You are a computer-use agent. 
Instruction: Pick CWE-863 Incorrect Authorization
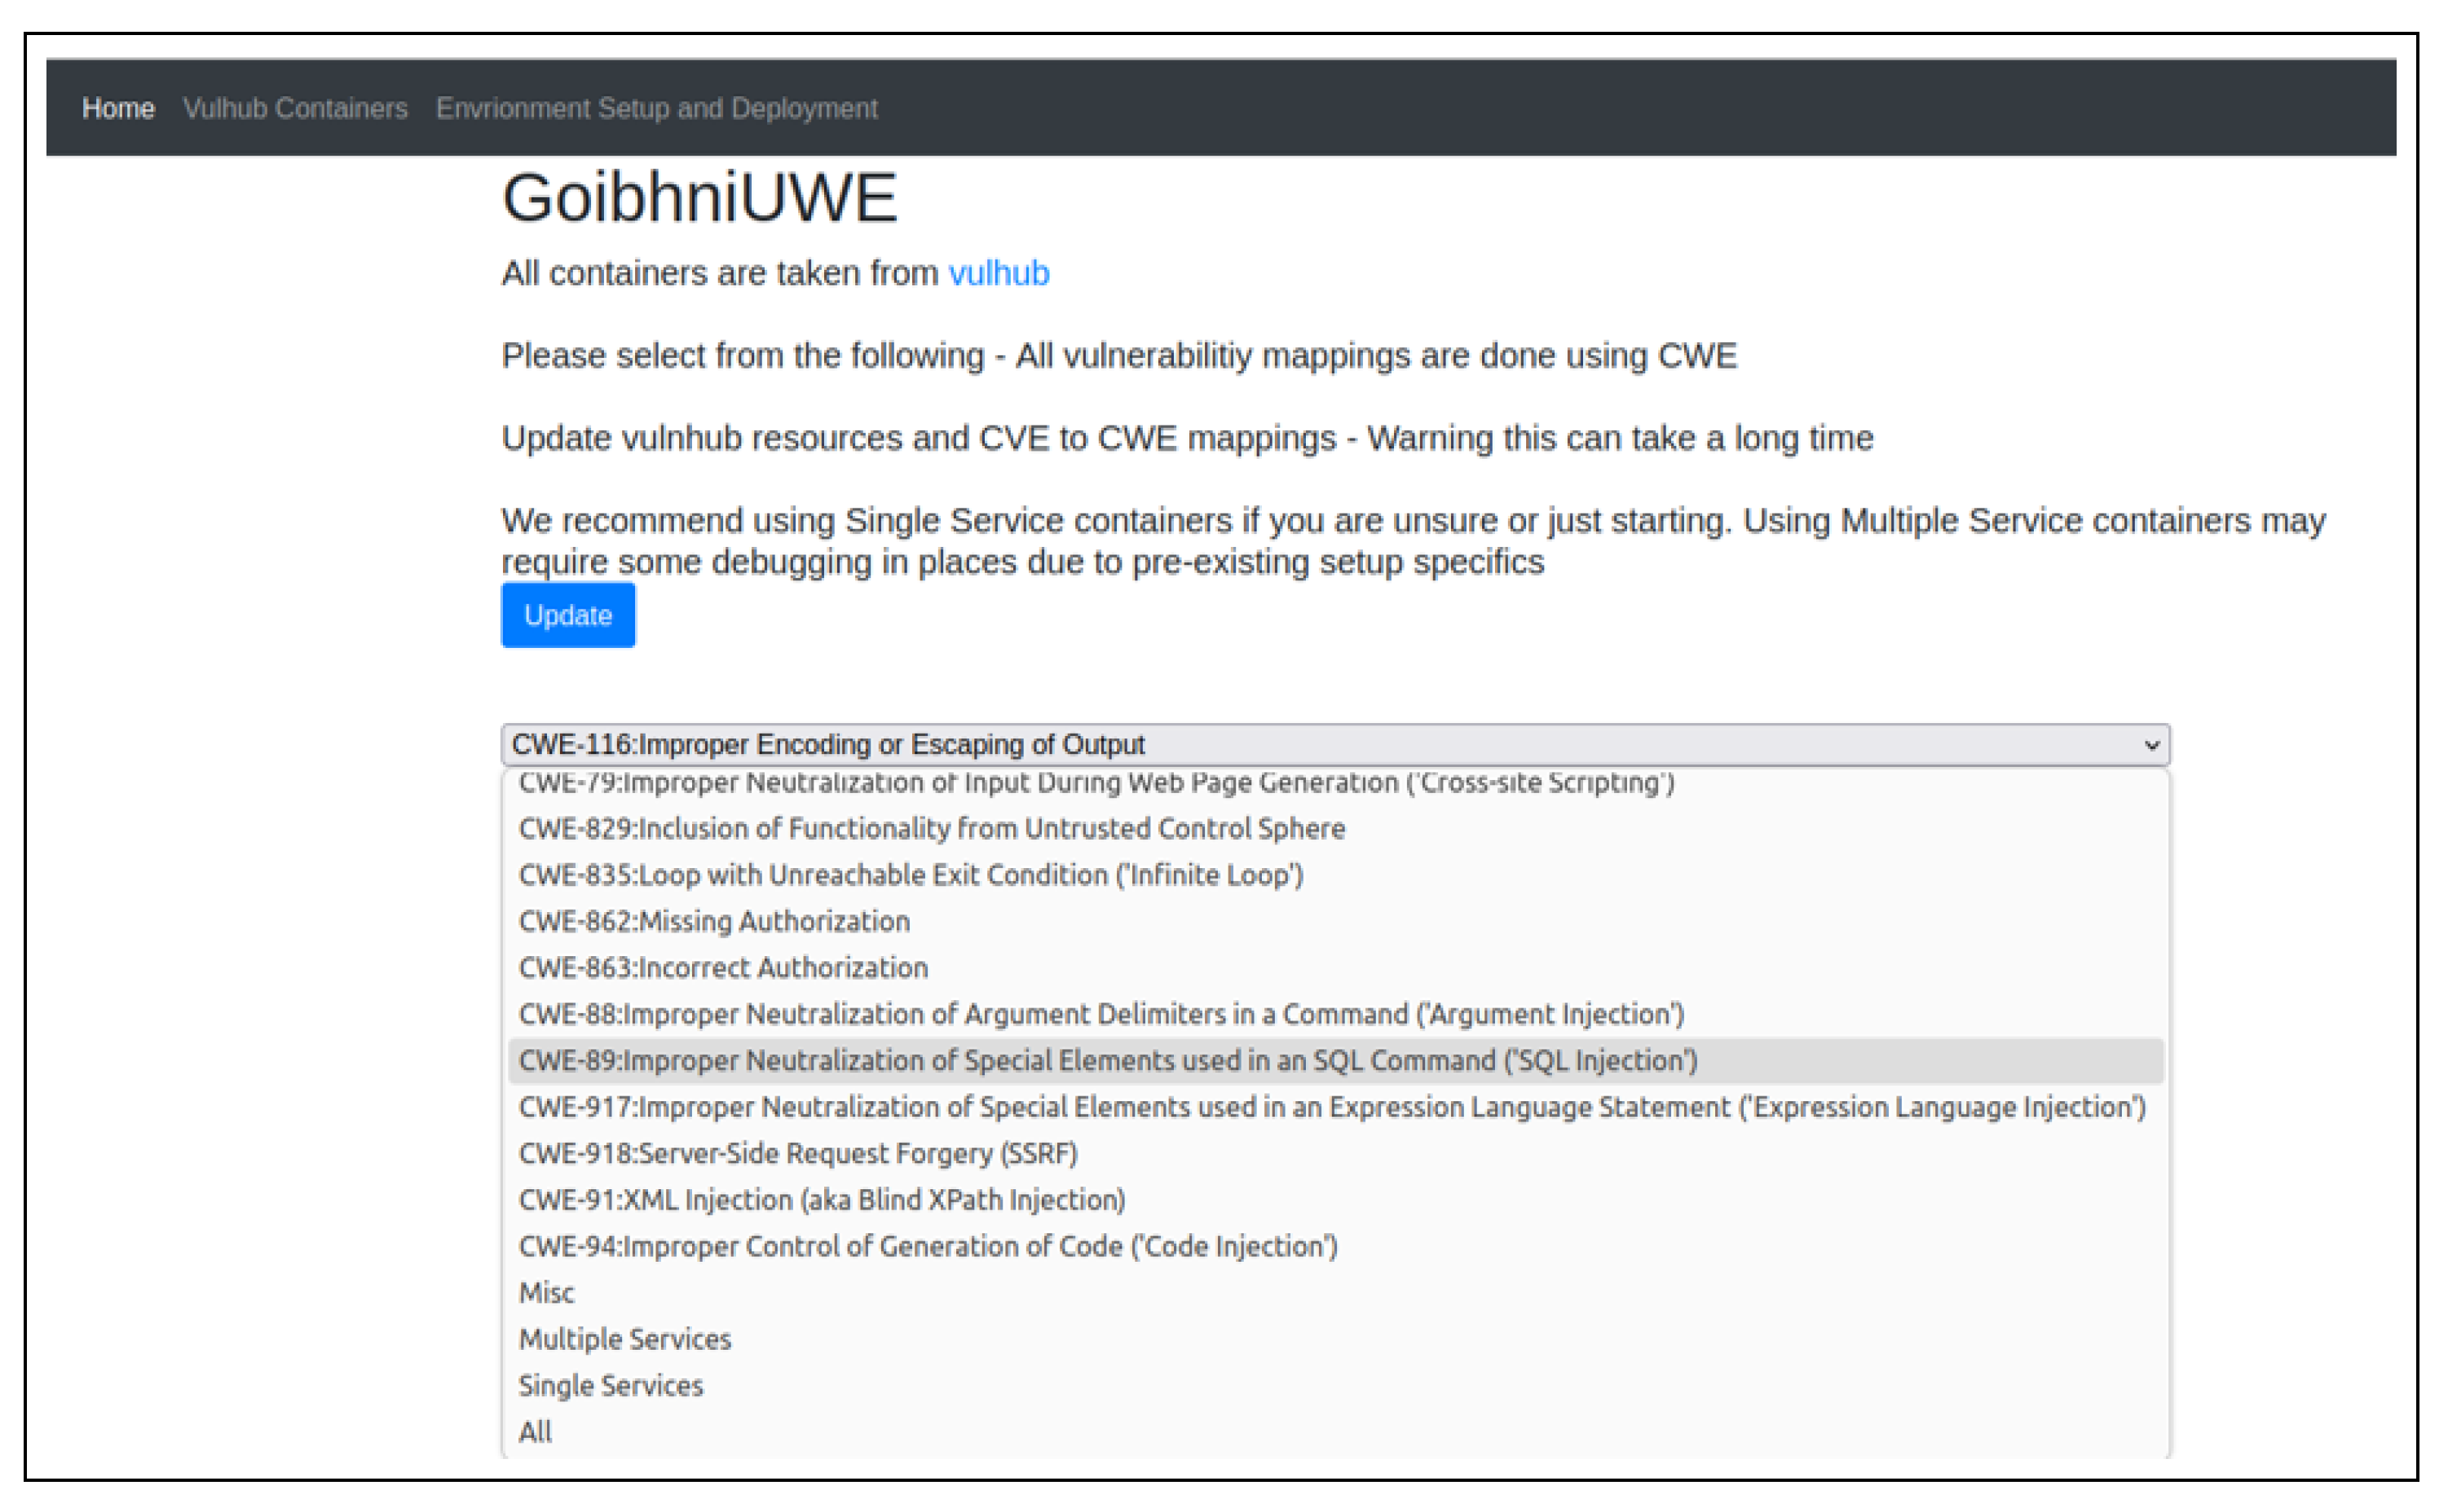pos(723,967)
